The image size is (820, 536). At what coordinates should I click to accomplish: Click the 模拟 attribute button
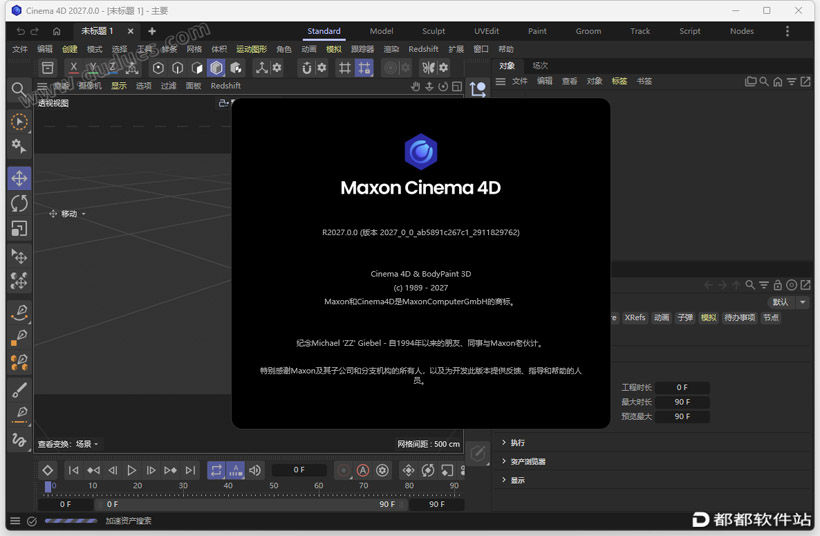(709, 317)
